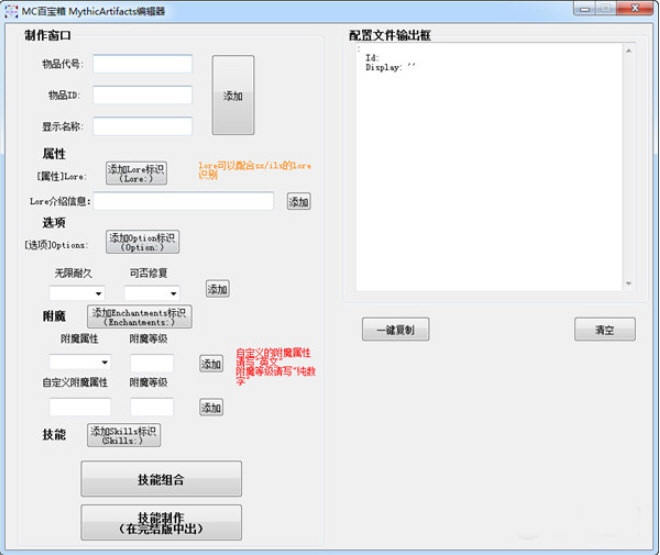This screenshot has height=555, width=660.
Task: Click the 自定义附魔属性 input field
Action: (80, 407)
